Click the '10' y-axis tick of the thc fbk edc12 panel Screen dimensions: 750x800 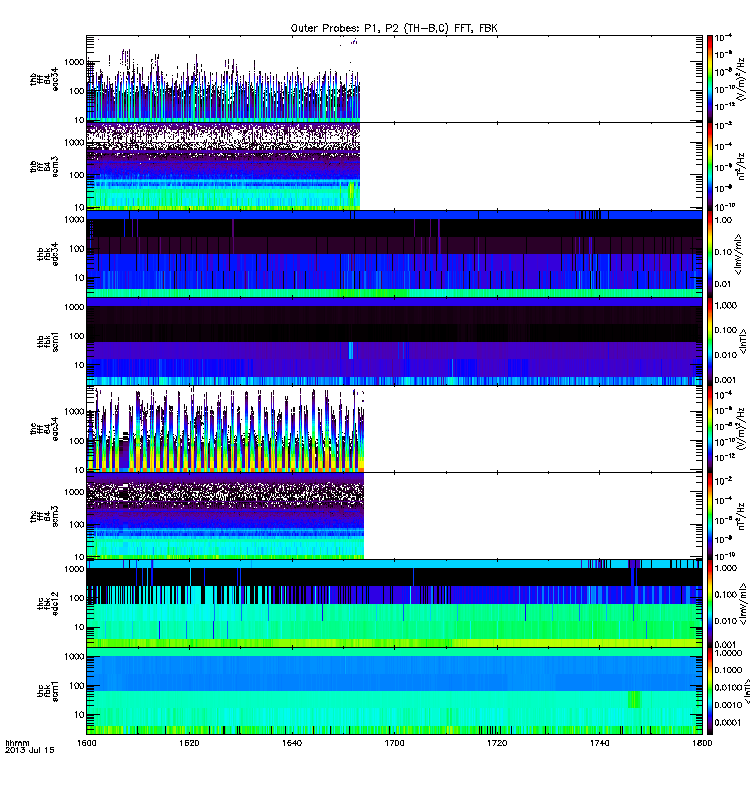(x=79, y=627)
